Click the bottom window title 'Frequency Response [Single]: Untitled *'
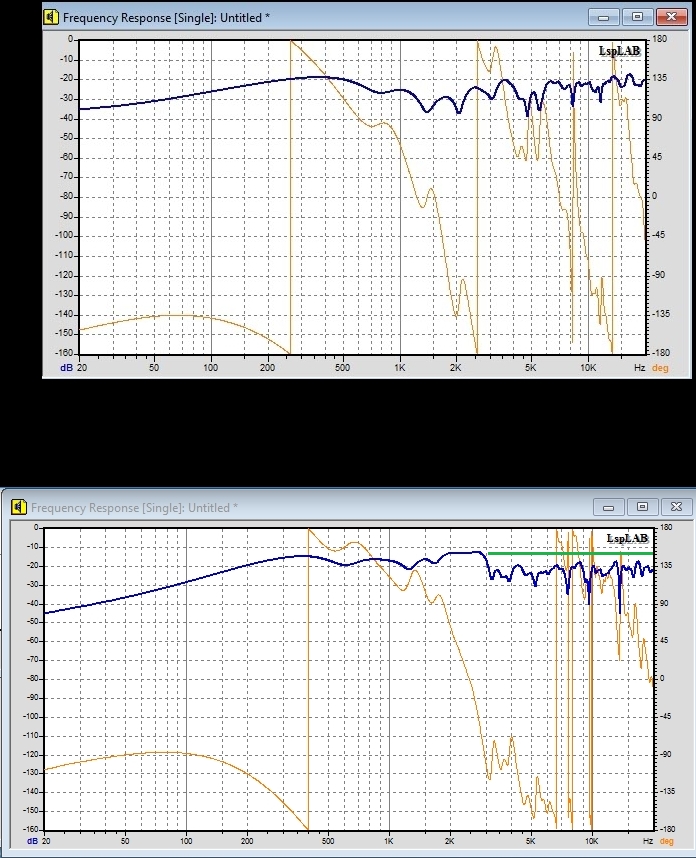This screenshot has height=858, width=696. coord(134,508)
